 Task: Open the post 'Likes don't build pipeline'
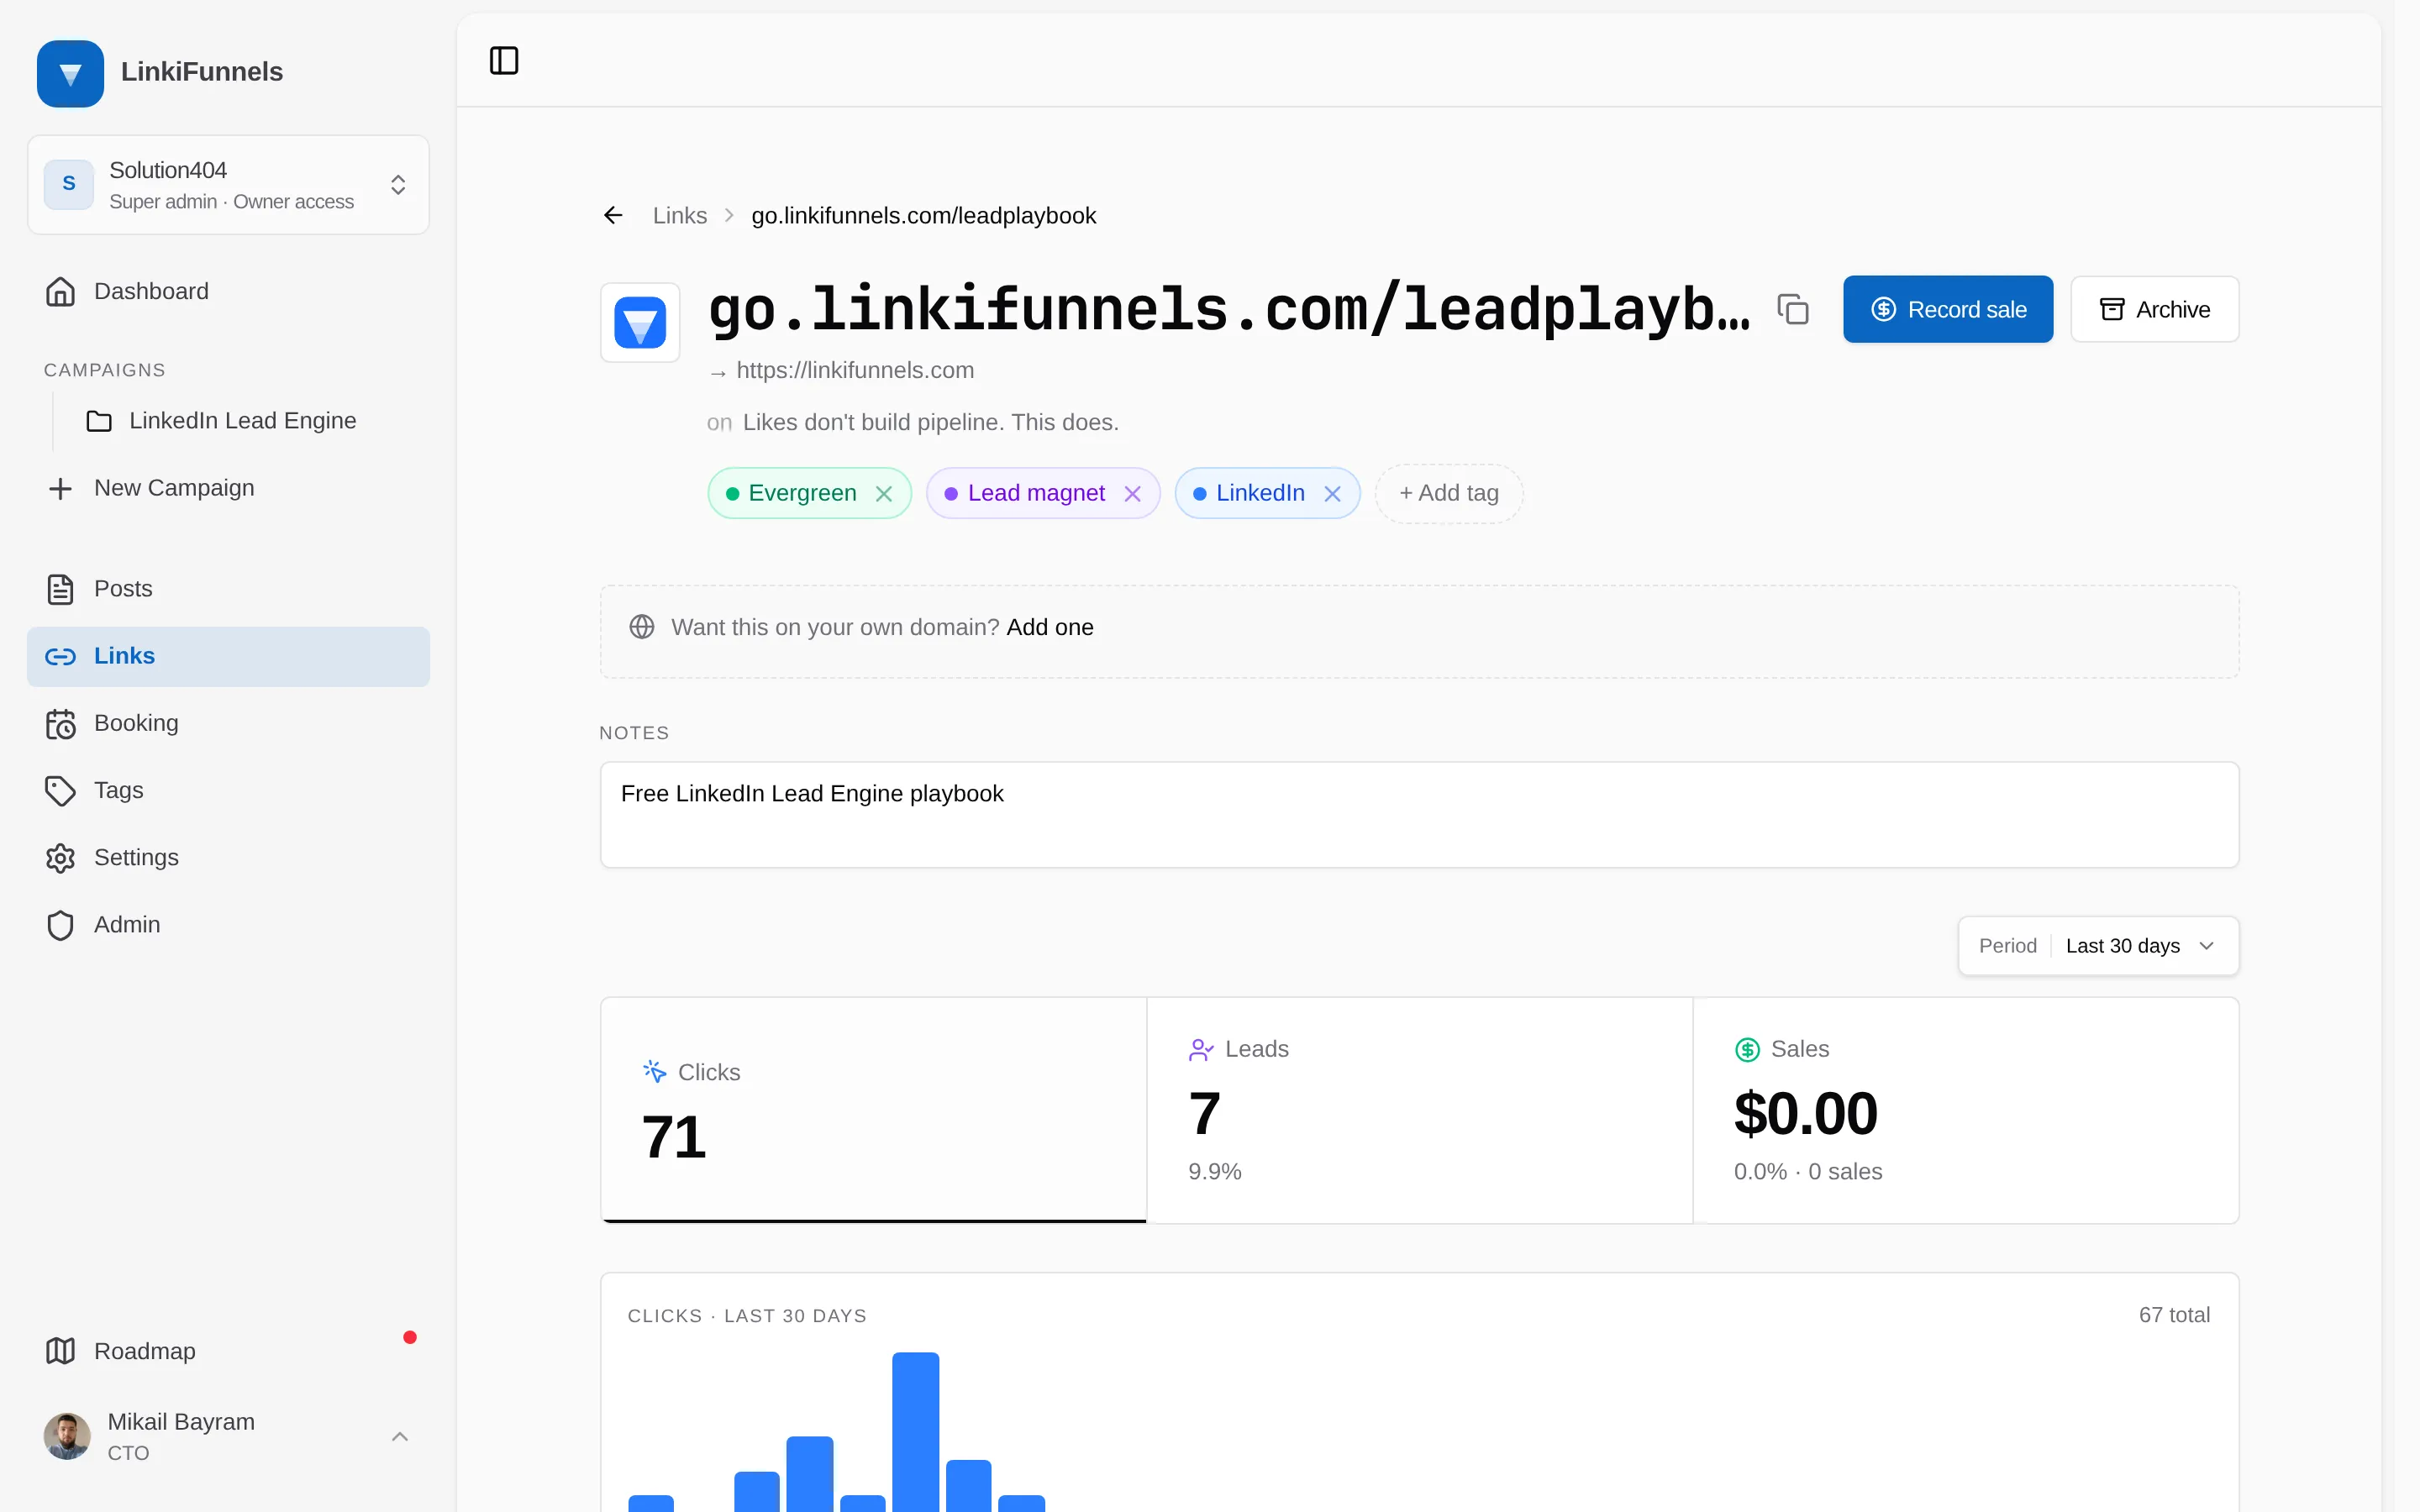930,422
